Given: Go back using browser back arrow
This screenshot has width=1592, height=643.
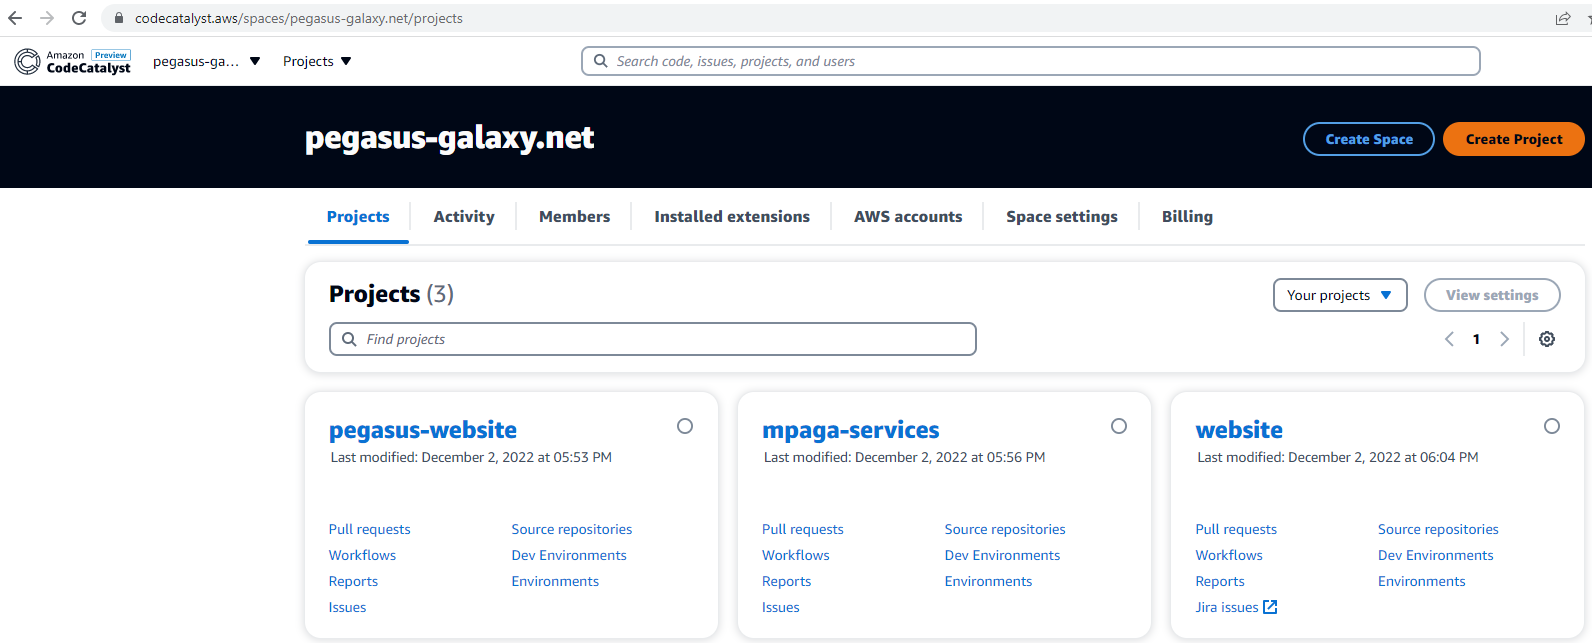Looking at the screenshot, I should [x=15, y=18].
